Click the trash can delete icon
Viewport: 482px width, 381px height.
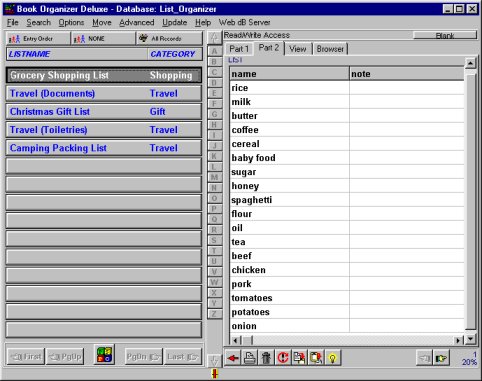coord(266,358)
